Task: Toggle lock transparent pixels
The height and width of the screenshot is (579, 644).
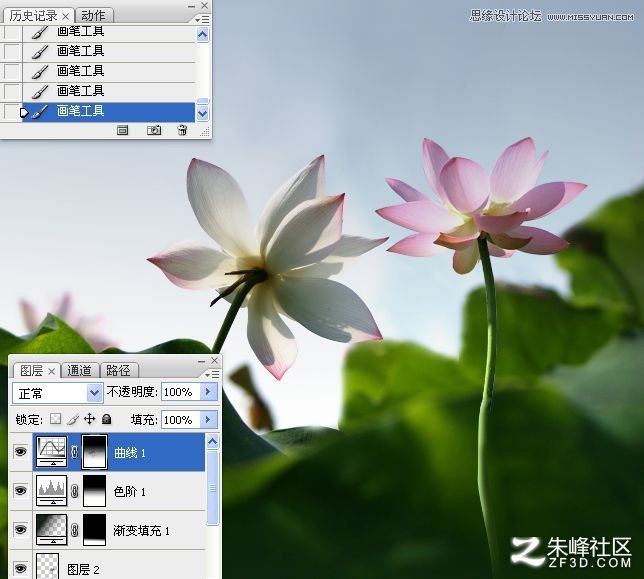Action: (x=55, y=419)
